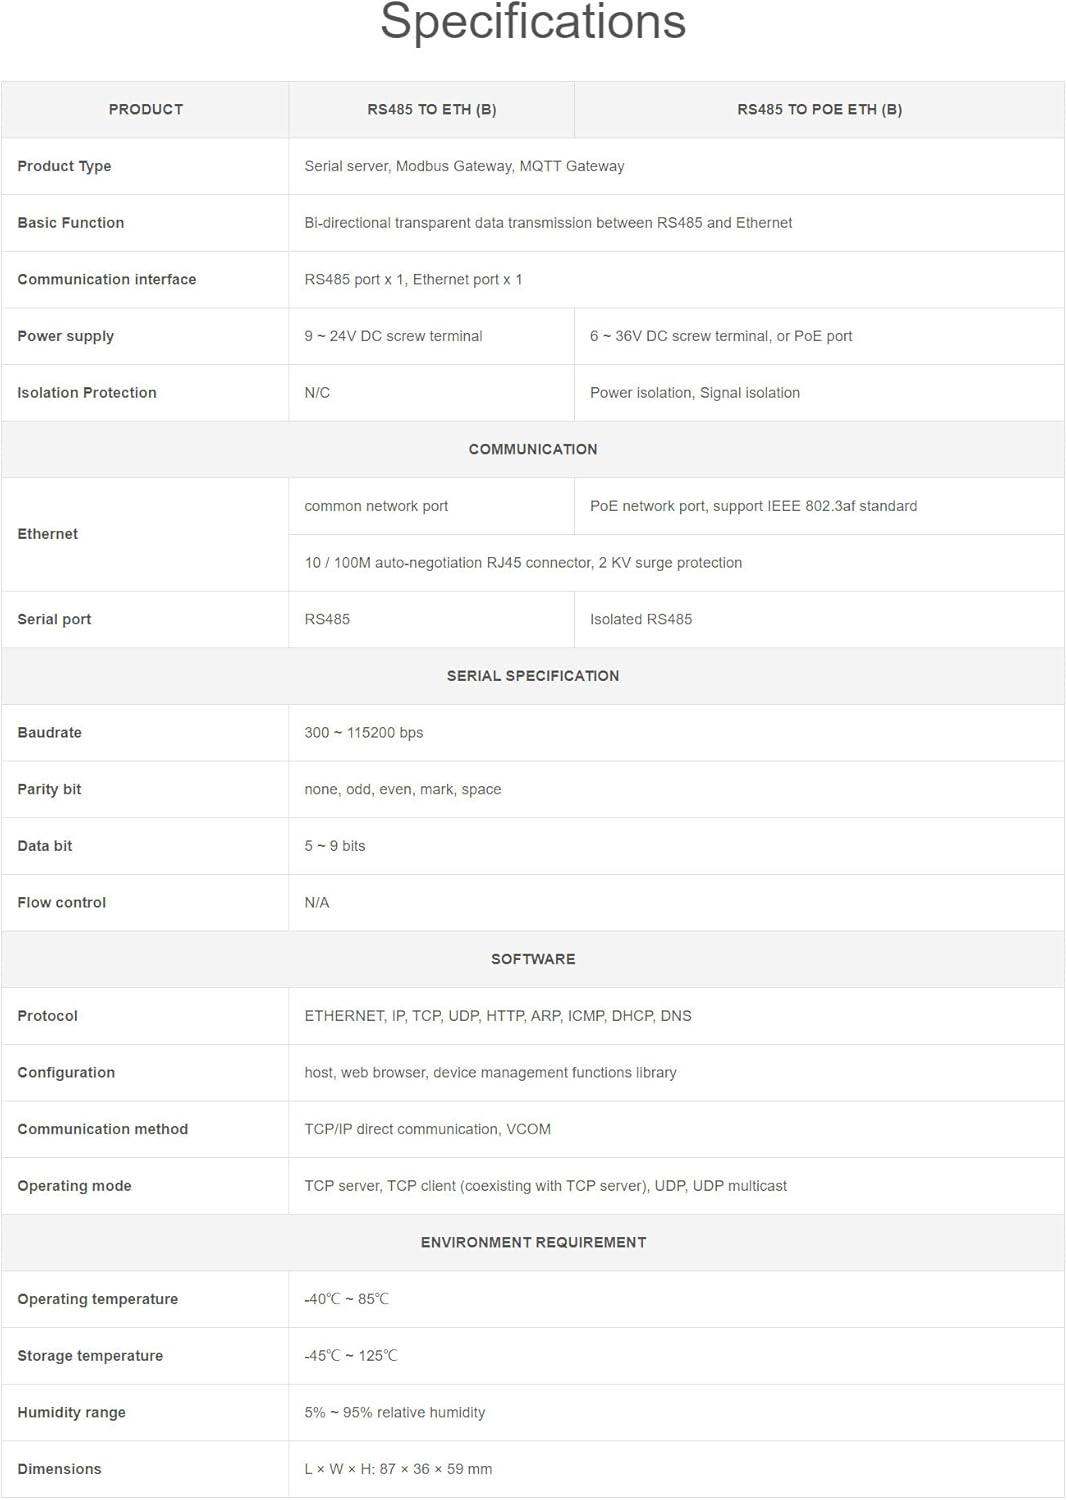
Task: Select the PRODUCT header cell
Action: pos(146,109)
